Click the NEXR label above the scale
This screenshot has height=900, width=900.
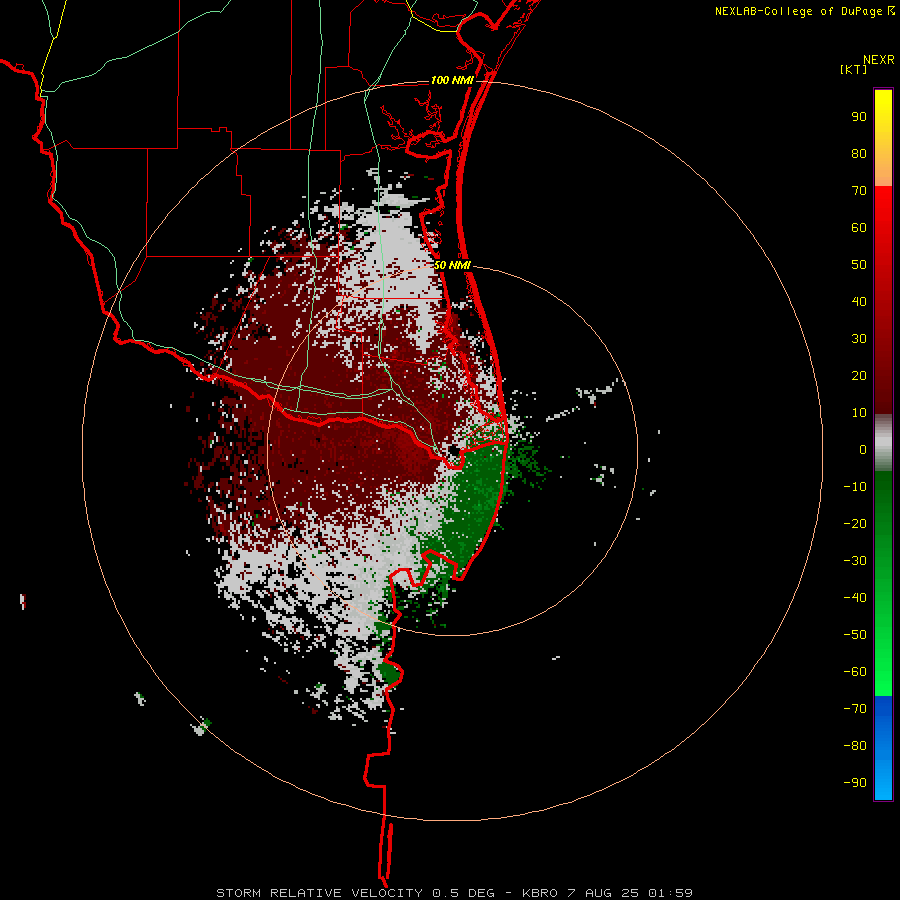[x=879, y=60]
